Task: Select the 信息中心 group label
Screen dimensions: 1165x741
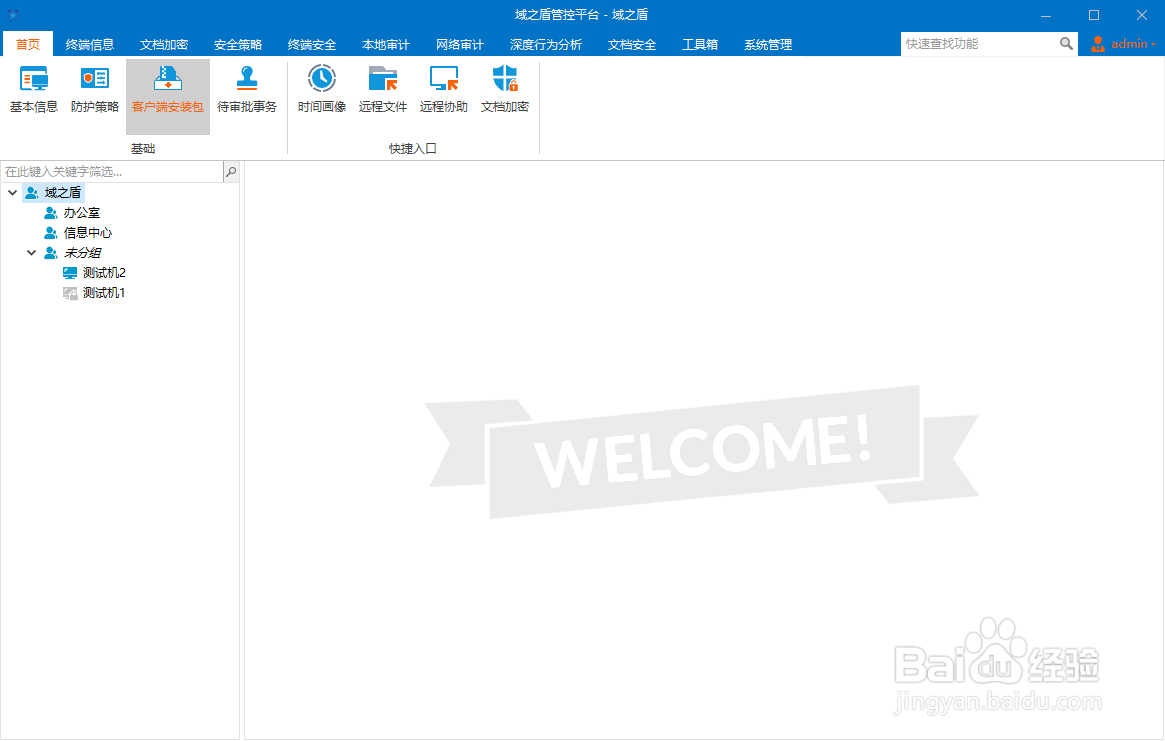Action: point(88,233)
